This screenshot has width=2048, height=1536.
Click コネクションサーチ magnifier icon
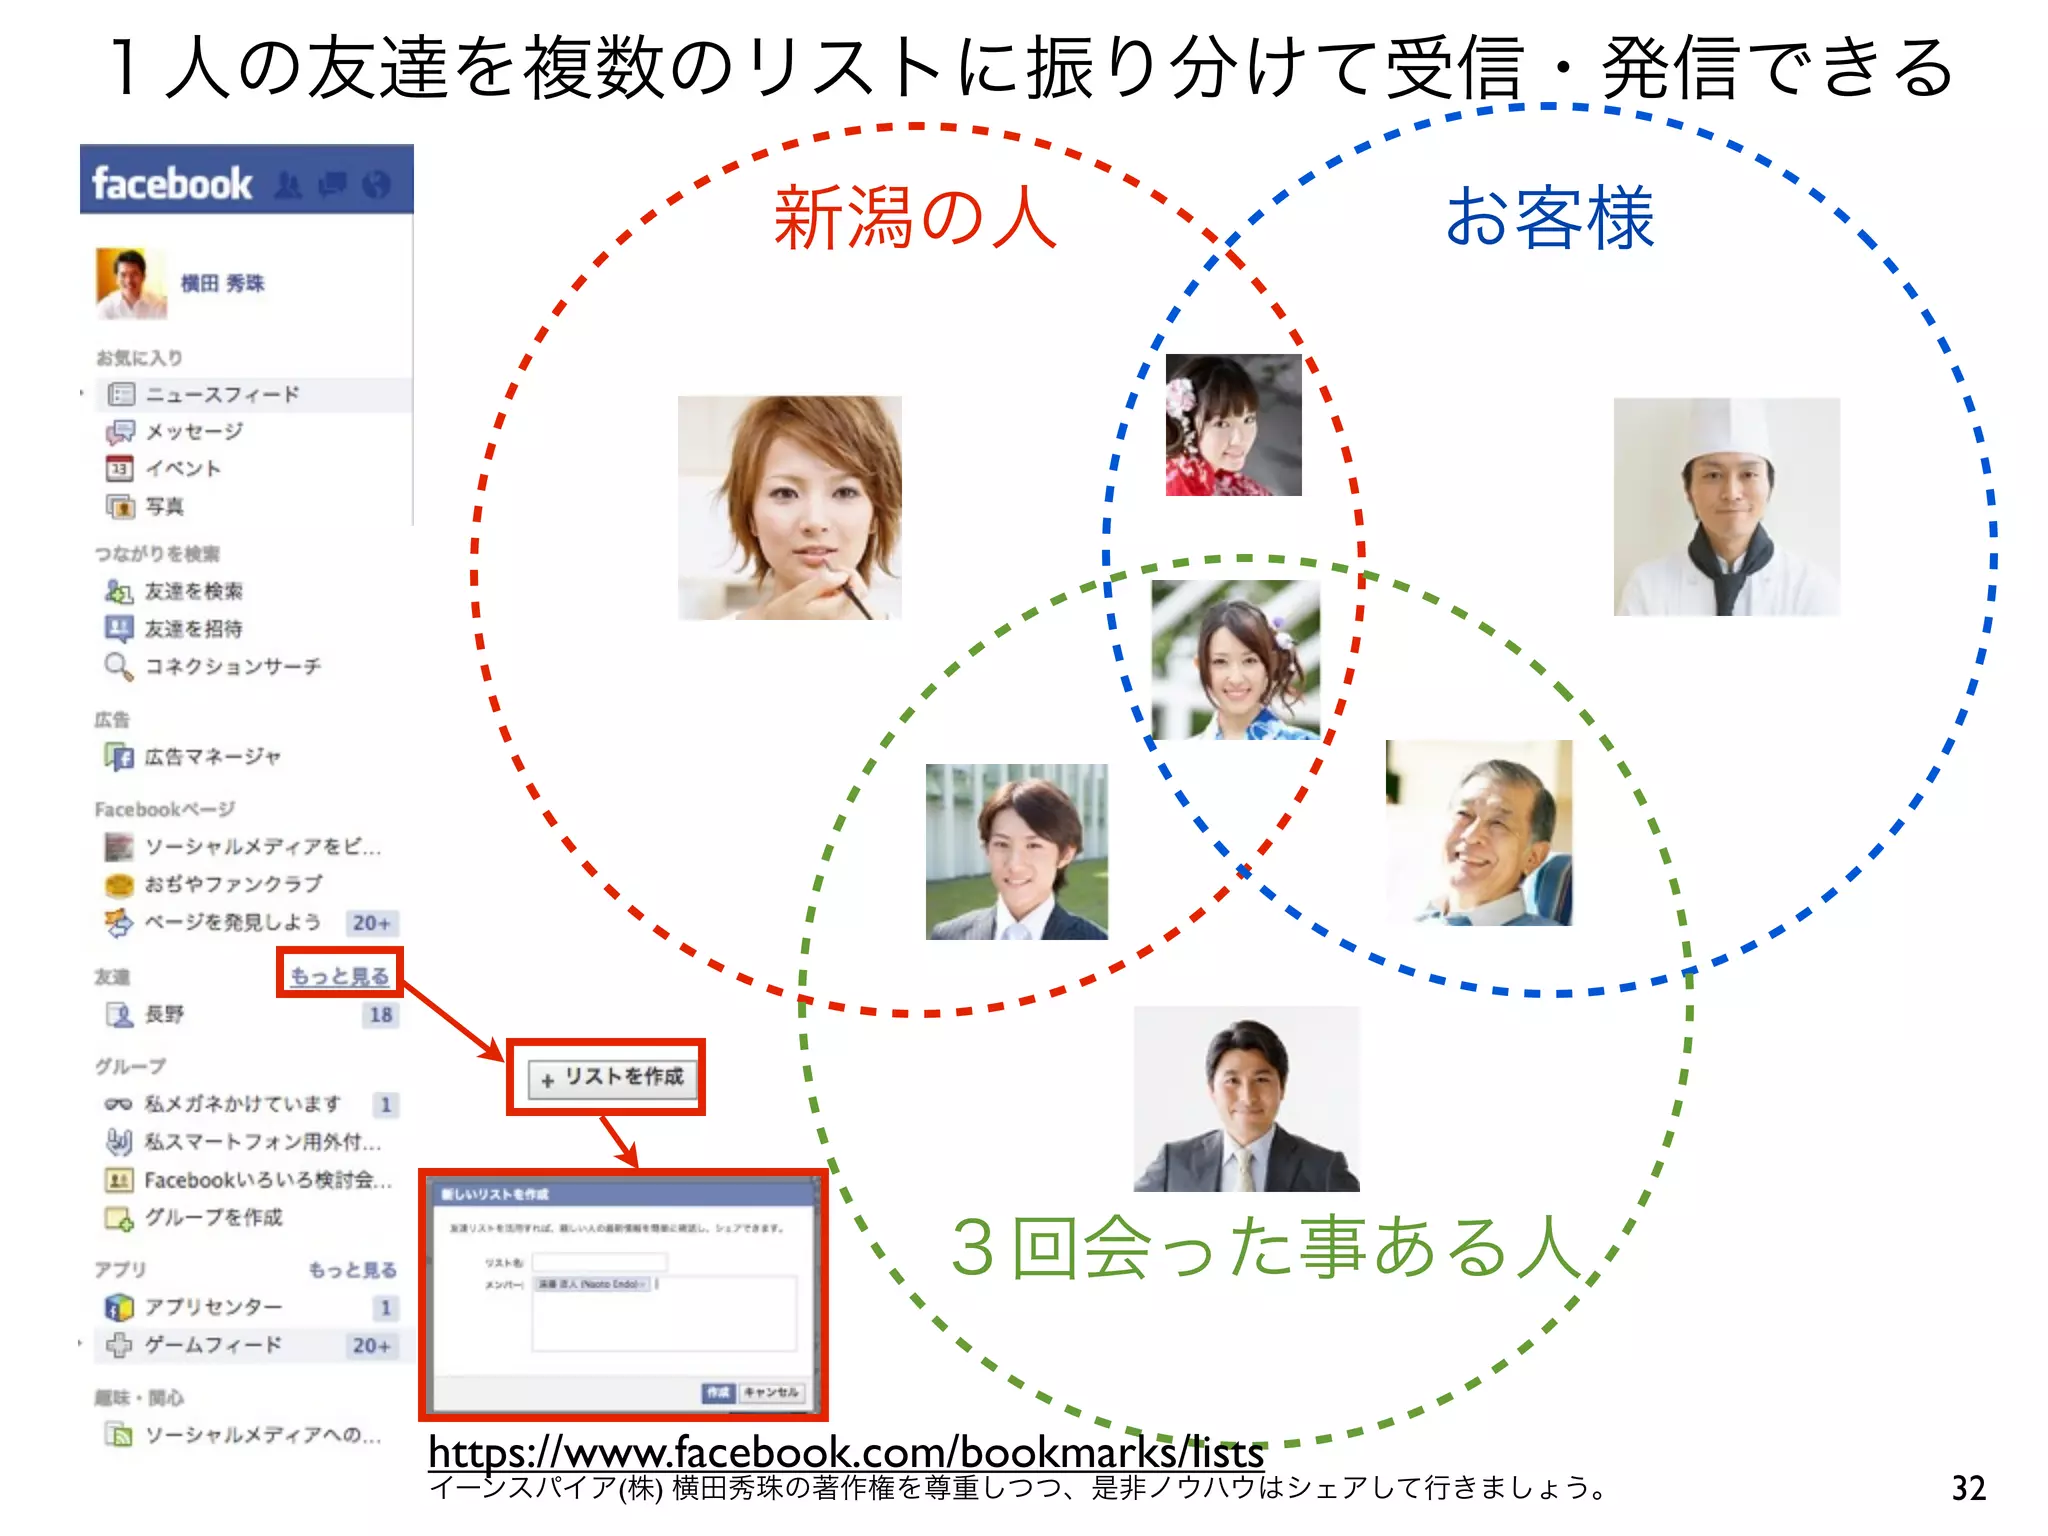coord(119,667)
